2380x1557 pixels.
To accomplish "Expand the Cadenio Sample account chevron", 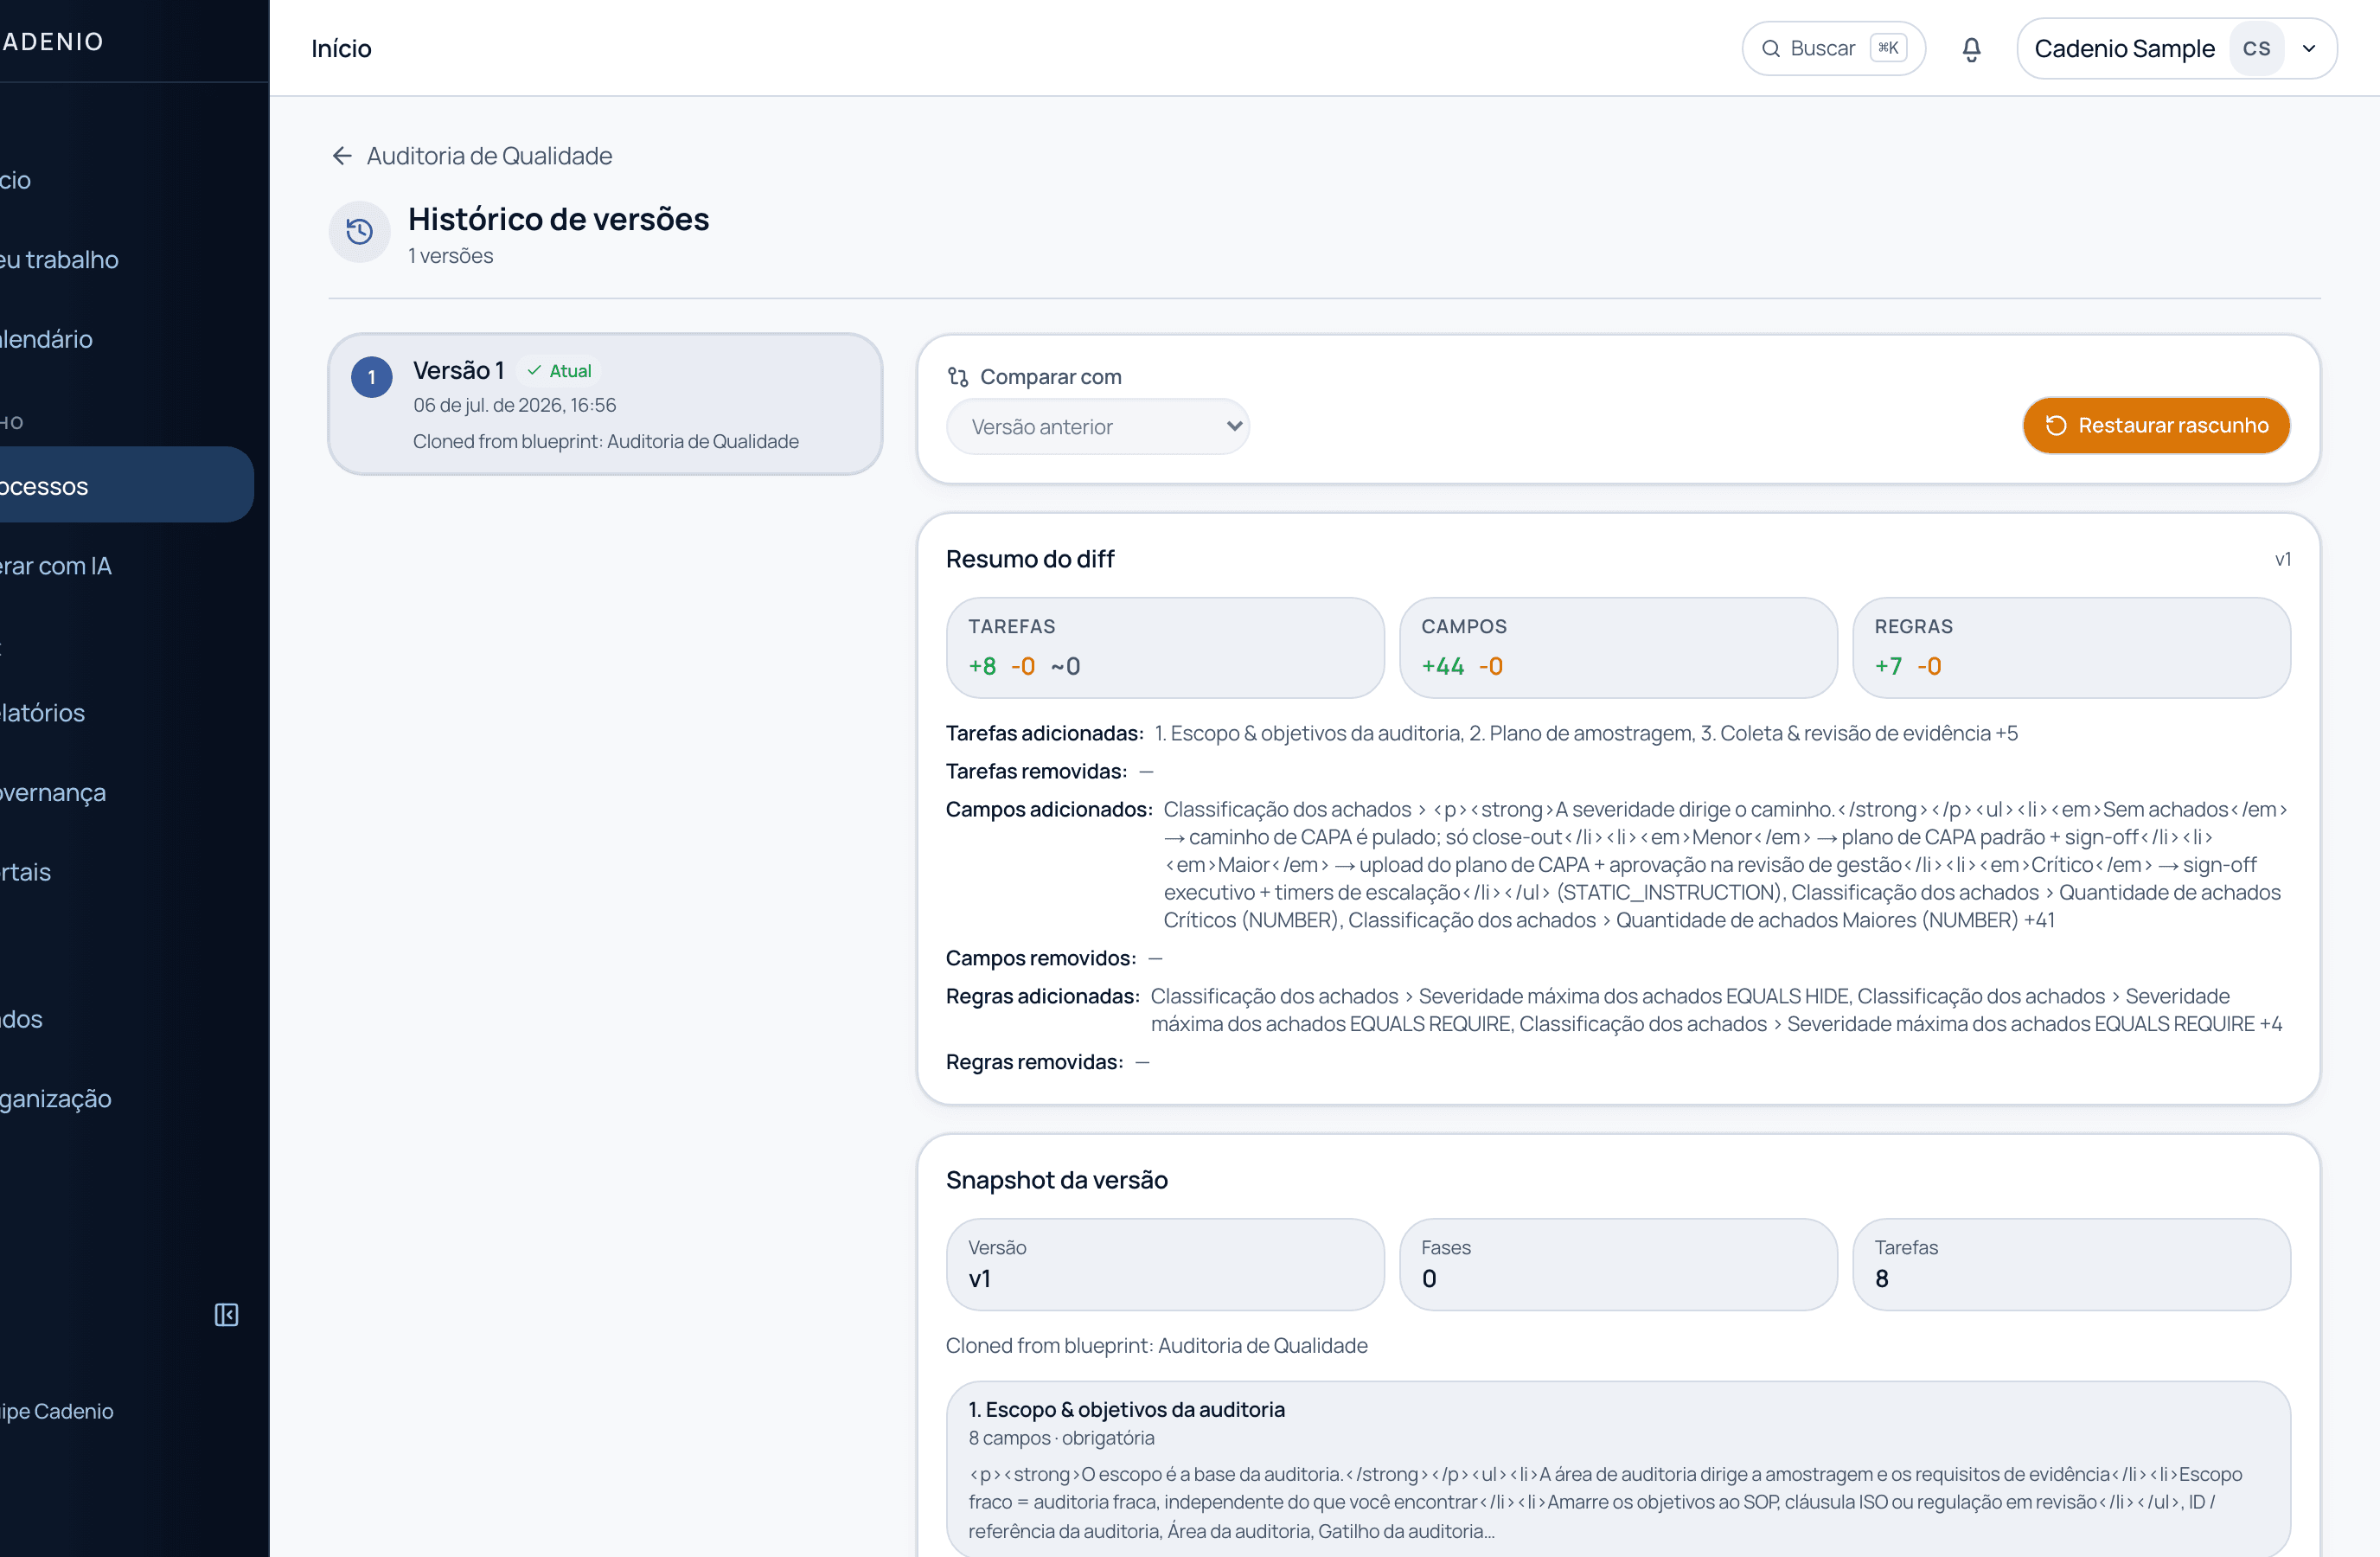I will pyautogui.click(x=2309, y=49).
